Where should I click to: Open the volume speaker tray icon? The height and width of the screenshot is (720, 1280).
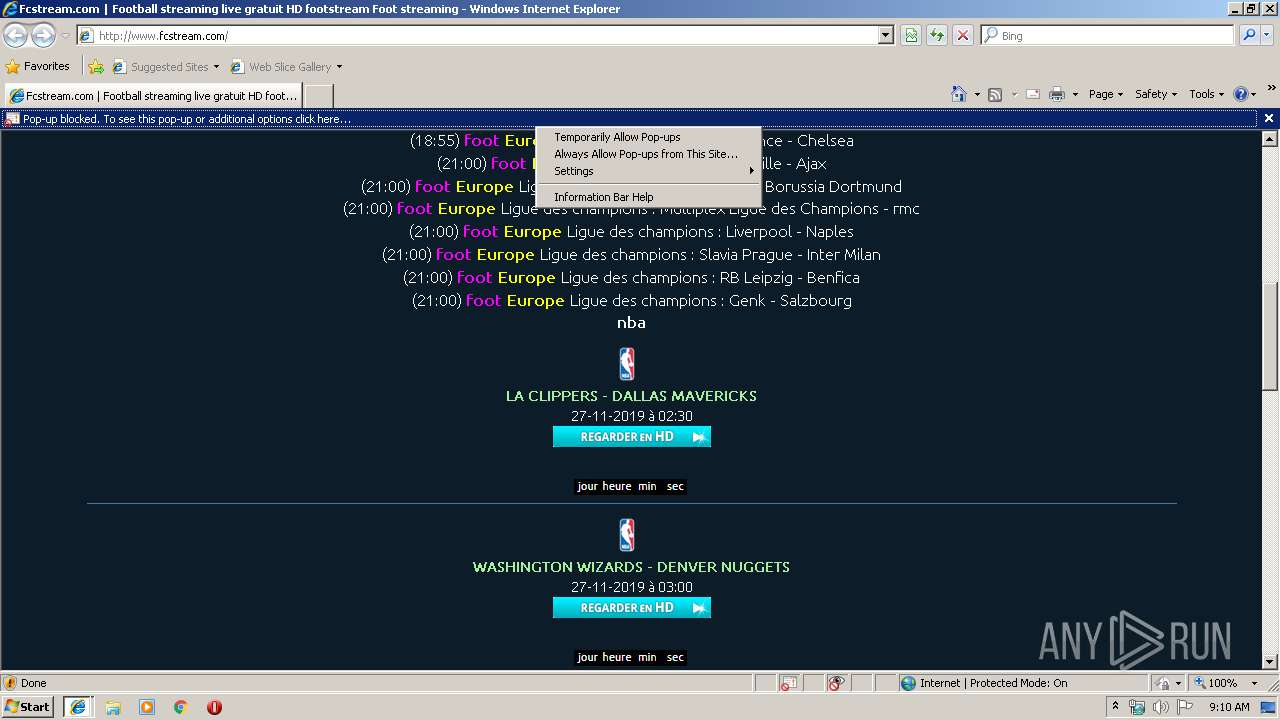[x=1160, y=707]
